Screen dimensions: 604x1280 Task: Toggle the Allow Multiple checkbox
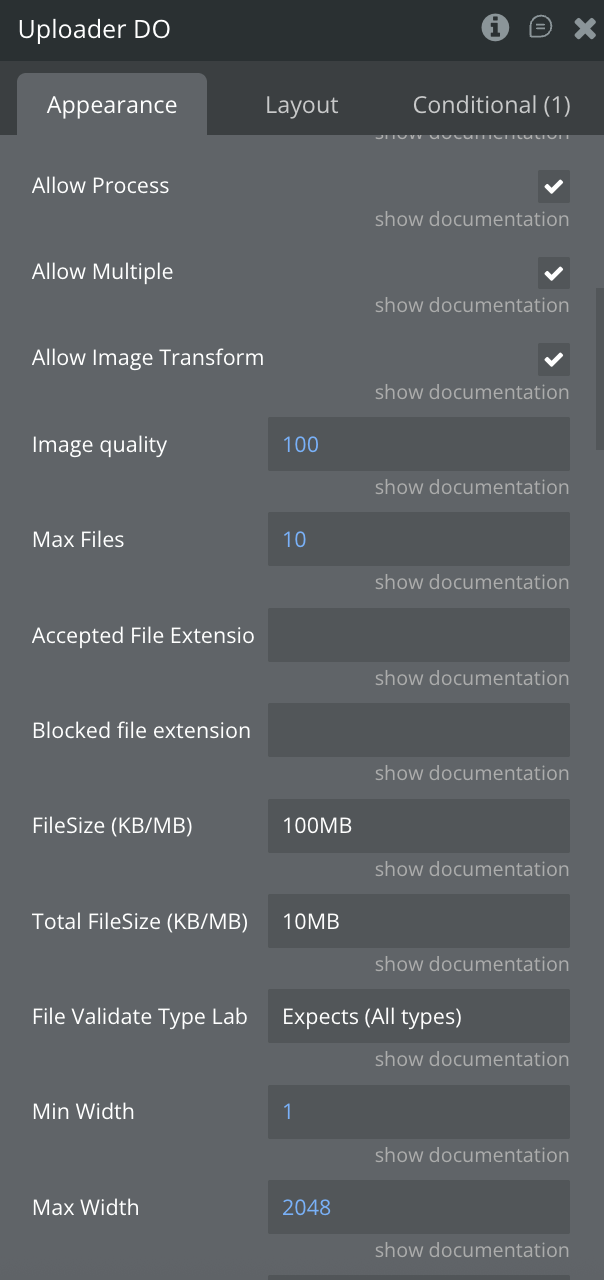point(553,272)
